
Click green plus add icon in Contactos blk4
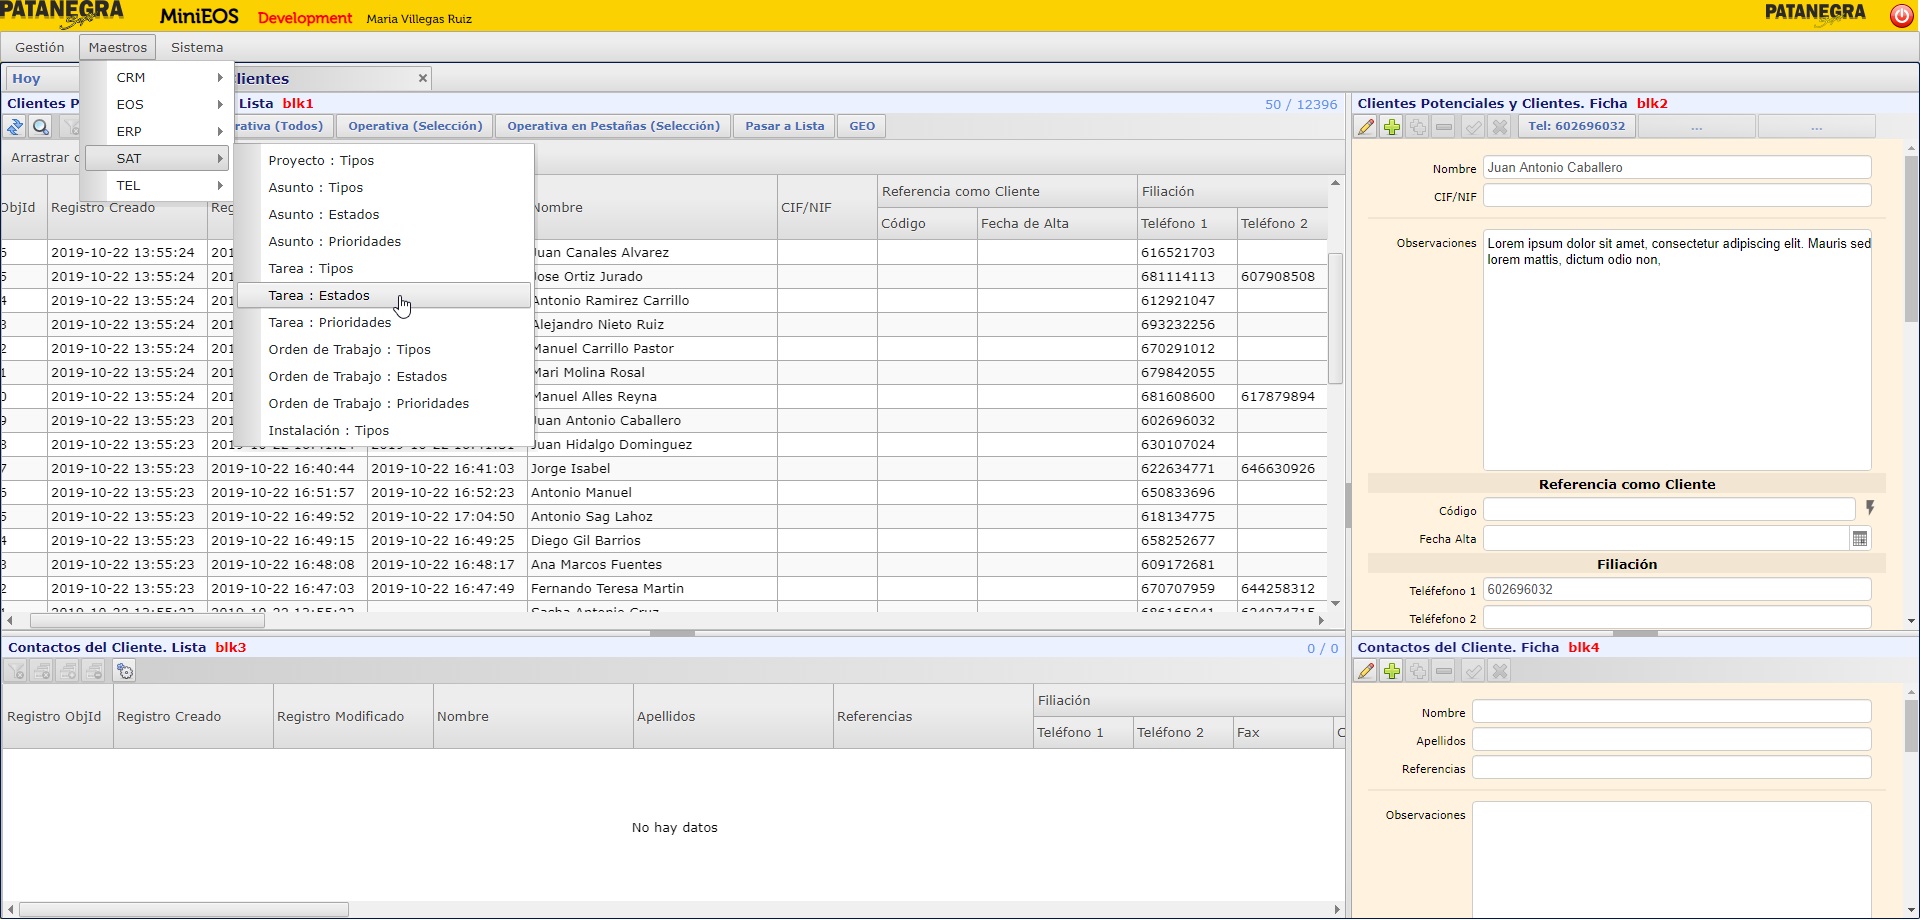(x=1392, y=671)
